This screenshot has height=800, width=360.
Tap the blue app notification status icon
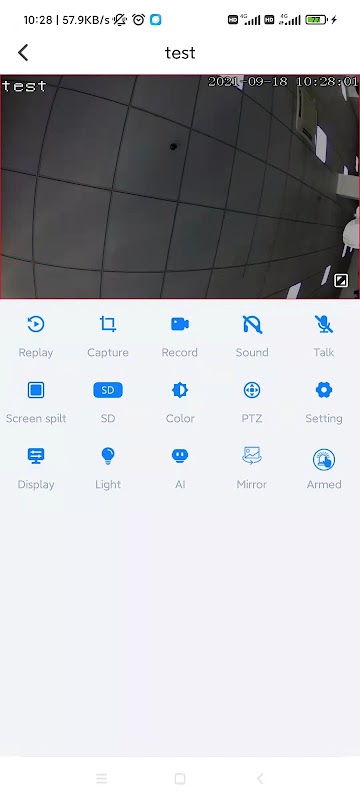(x=156, y=20)
